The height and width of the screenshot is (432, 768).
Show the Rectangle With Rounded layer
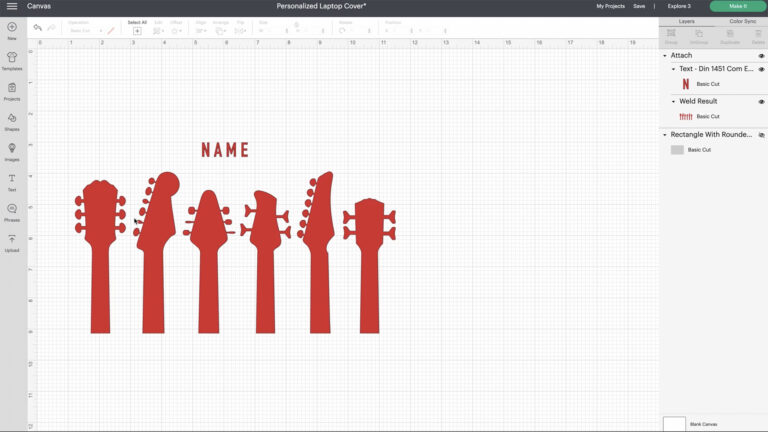pos(761,135)
